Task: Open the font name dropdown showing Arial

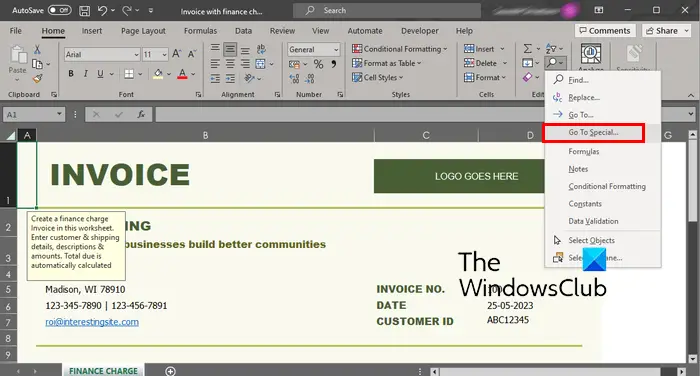Action: pyautogui.click(x=102, y=54)
